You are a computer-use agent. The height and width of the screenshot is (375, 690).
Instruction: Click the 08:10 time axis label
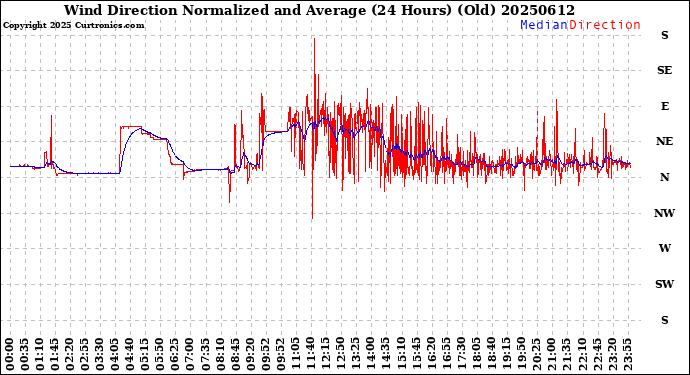220,354
